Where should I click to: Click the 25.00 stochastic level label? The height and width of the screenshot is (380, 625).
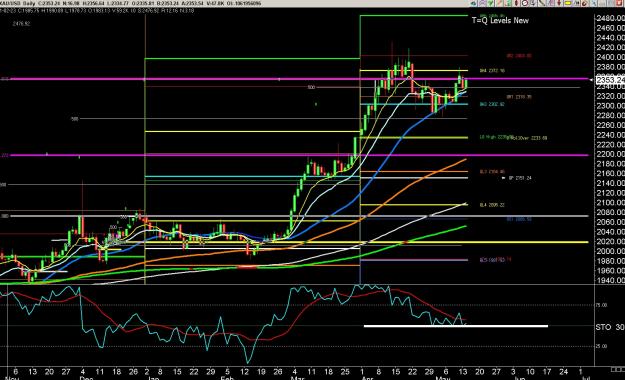click(602, 346)
